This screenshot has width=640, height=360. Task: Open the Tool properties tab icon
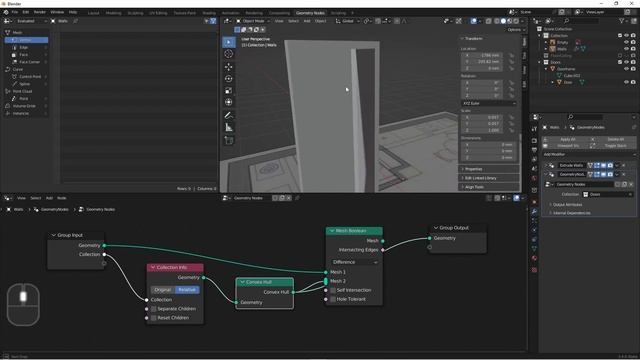[x=534, y=129]
